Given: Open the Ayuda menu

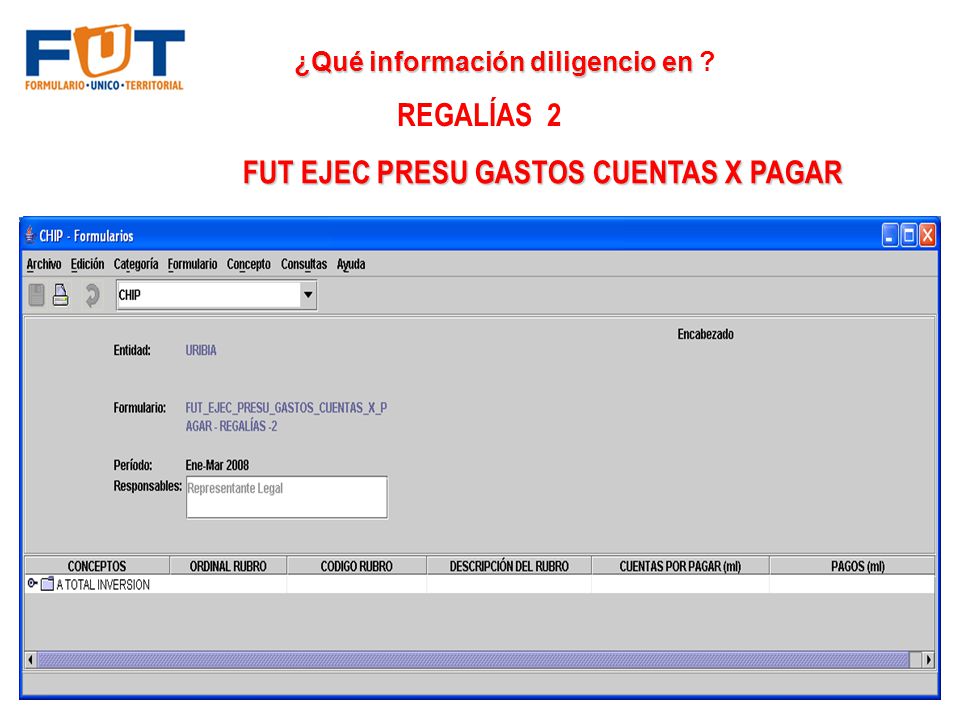Looking at the screenshot, I should (351, 264).
